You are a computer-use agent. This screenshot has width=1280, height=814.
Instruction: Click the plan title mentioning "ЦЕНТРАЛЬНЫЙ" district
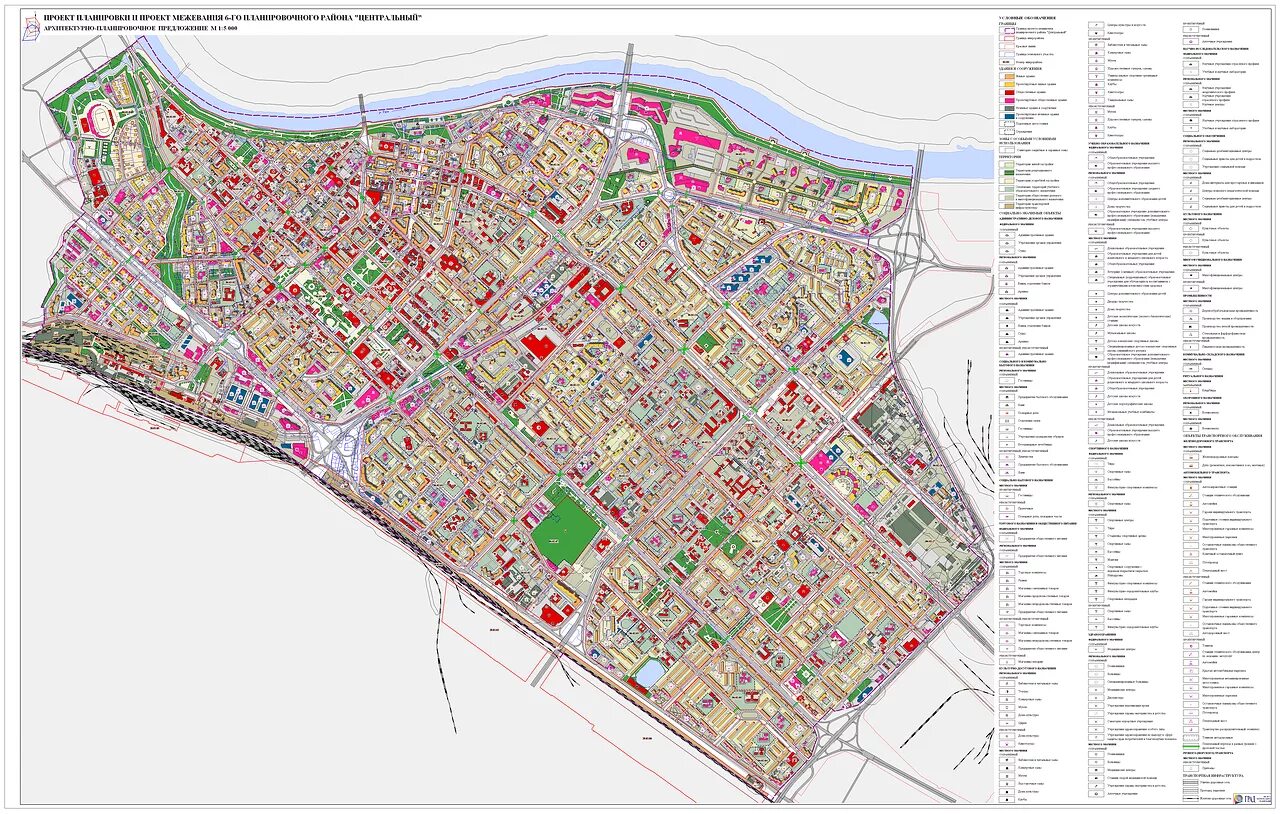click(x=232, y=18)
